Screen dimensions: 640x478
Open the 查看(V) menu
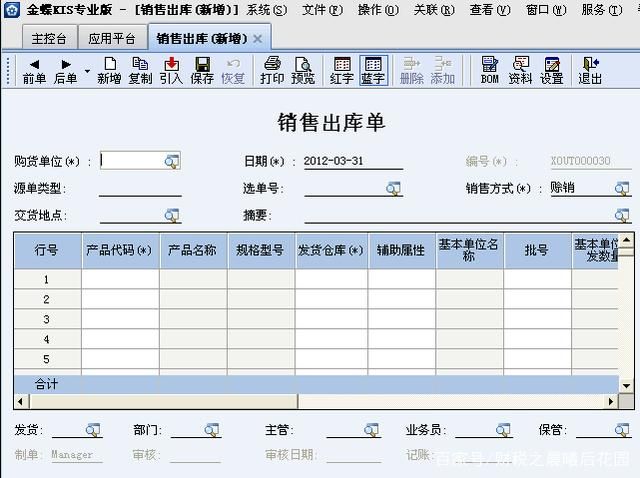pos(490,9)
